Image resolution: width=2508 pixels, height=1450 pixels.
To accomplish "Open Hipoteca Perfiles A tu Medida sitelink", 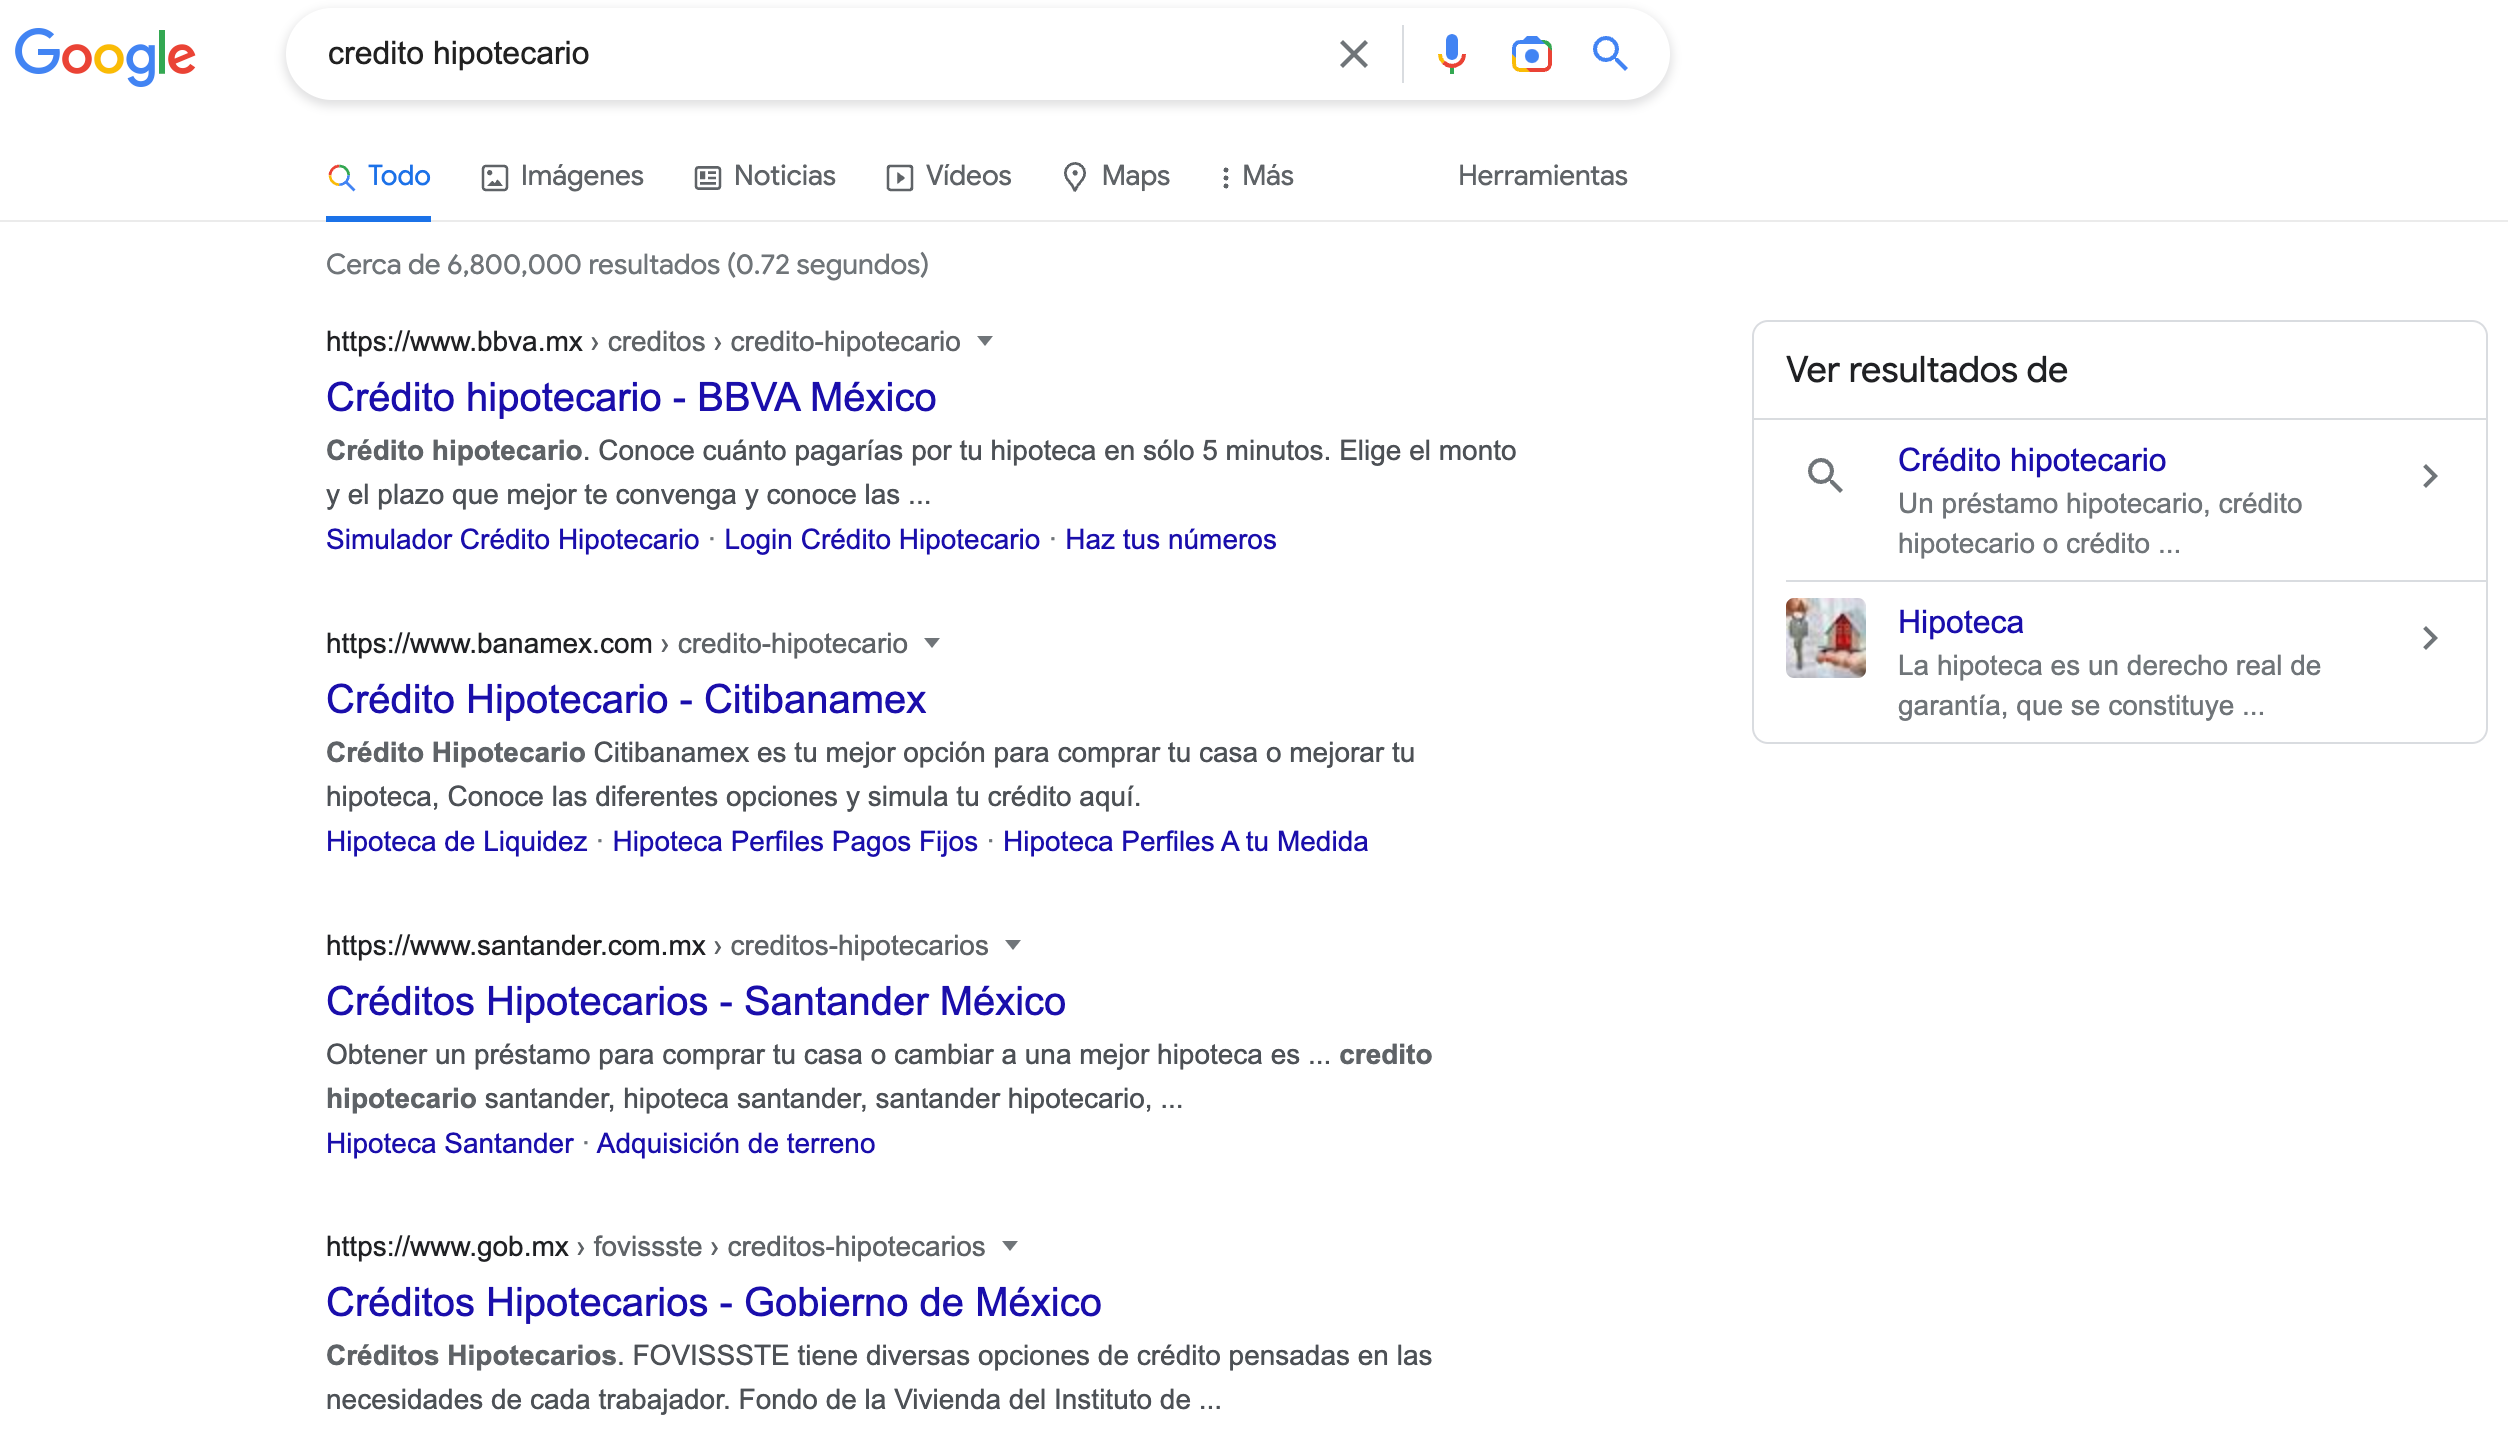I will tap(1185, 842).
